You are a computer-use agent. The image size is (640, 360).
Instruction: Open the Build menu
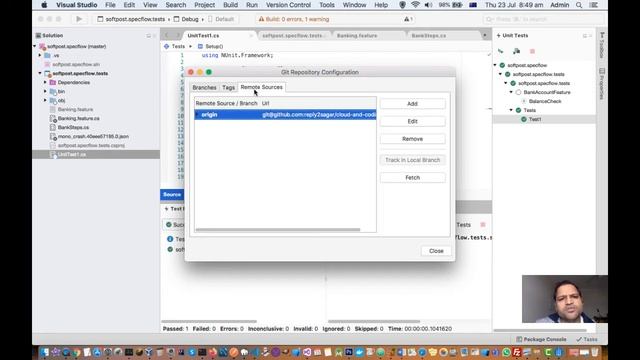231,5
